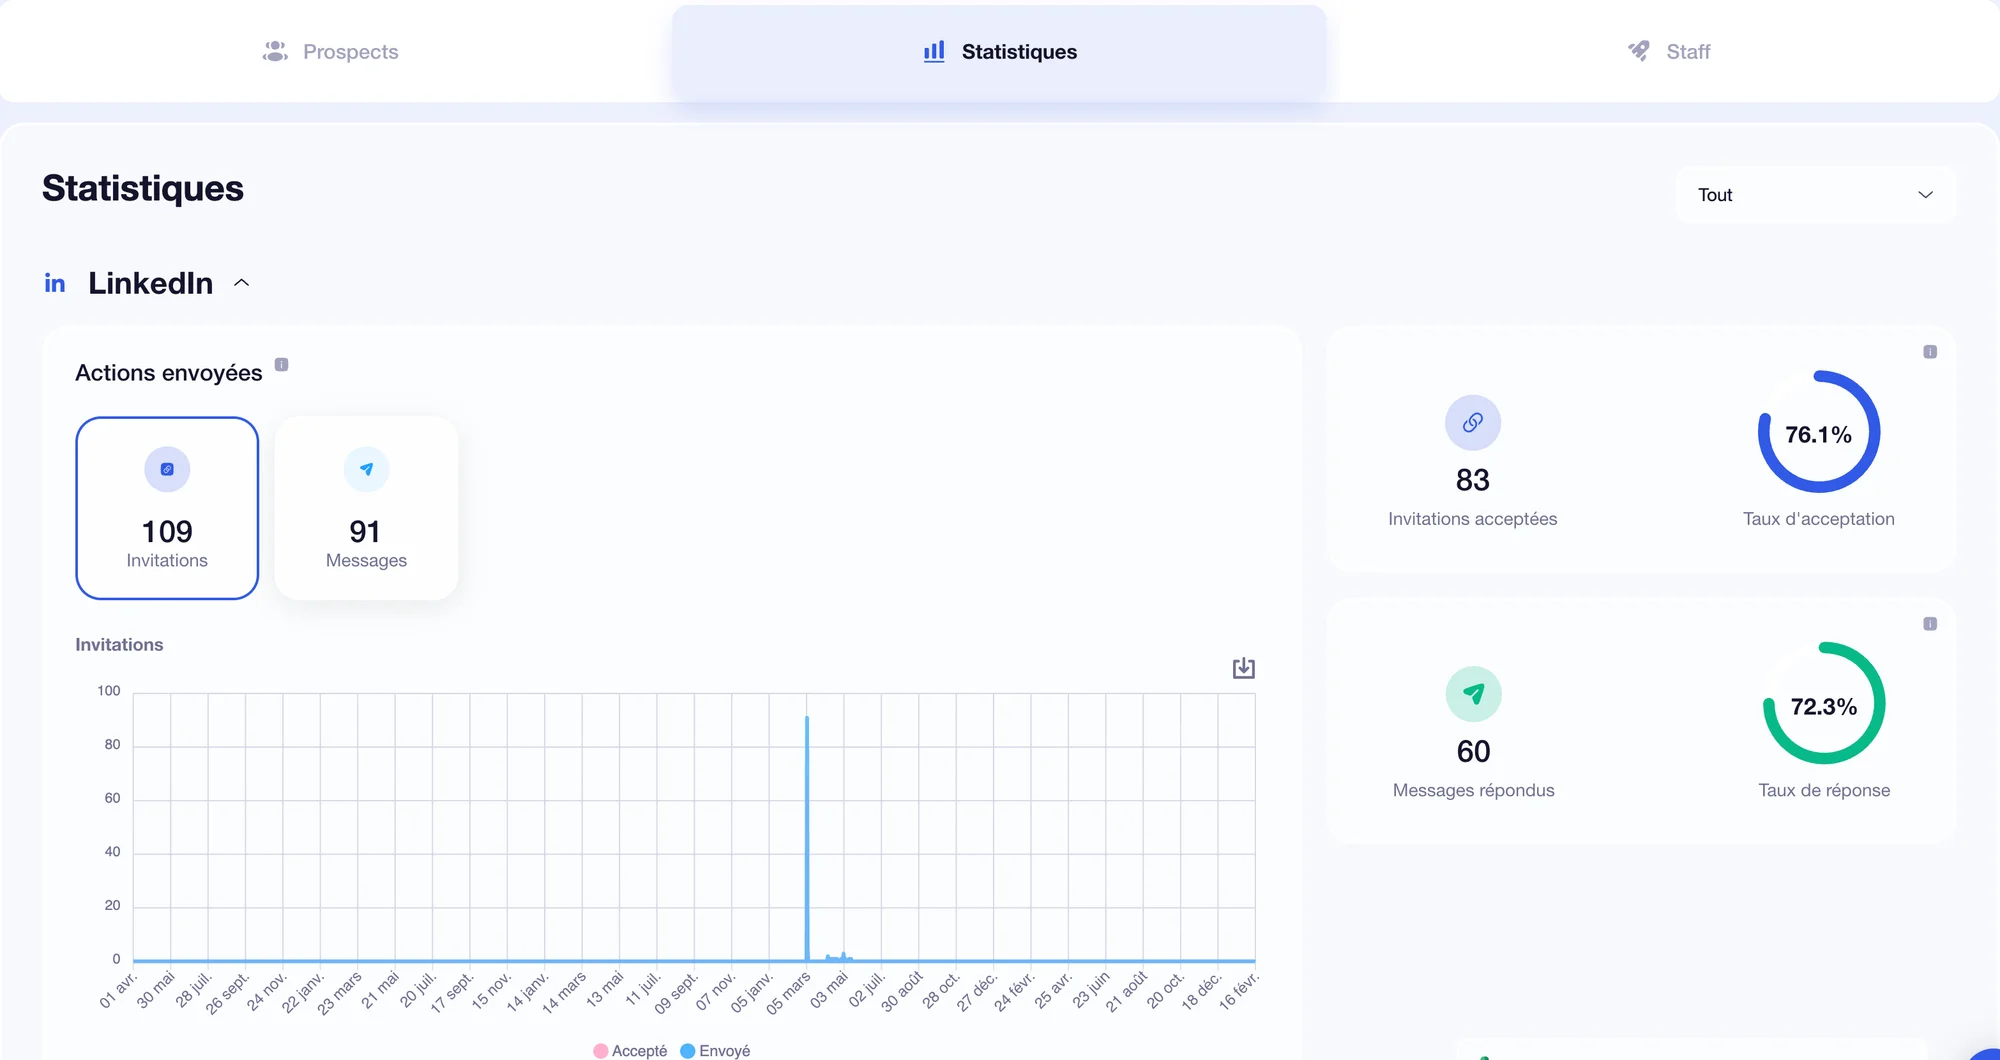Image resolution: width=2000 pixels, height=1060 pixels.
Task: Collapse the LinkedIn section chevron
Action: click(x=241, y=283)
